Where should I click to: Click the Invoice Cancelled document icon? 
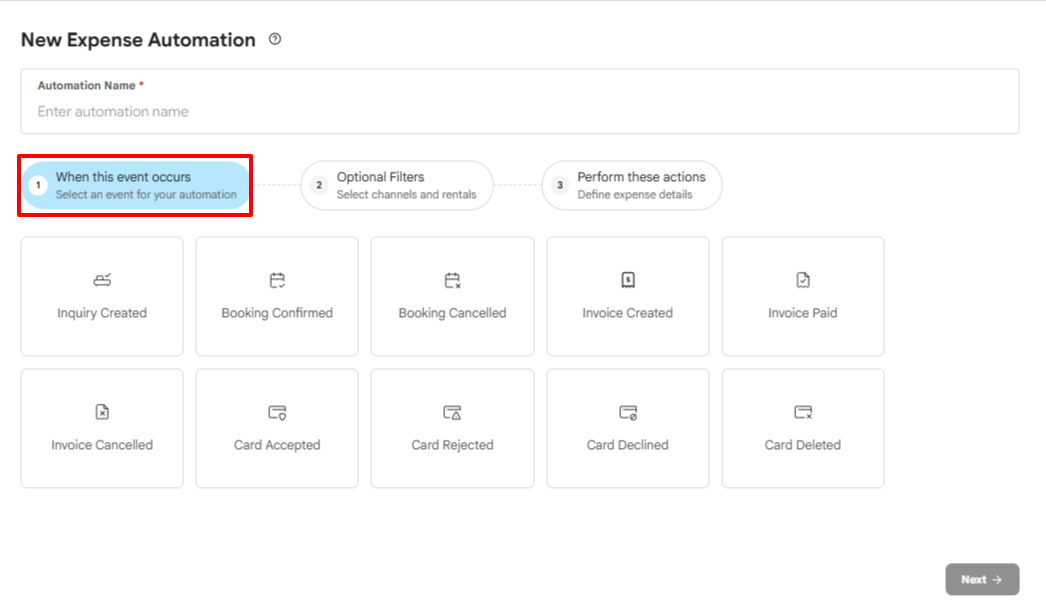coord(102,412)
